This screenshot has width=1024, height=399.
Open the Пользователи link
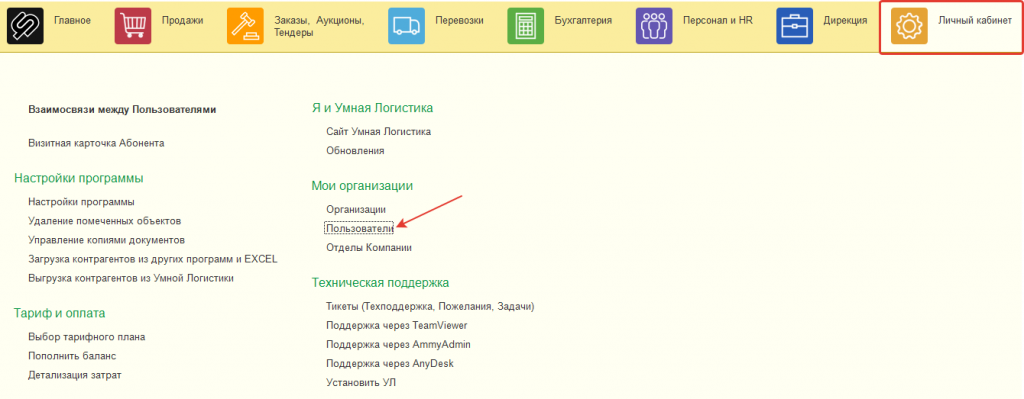click(359, 228)
